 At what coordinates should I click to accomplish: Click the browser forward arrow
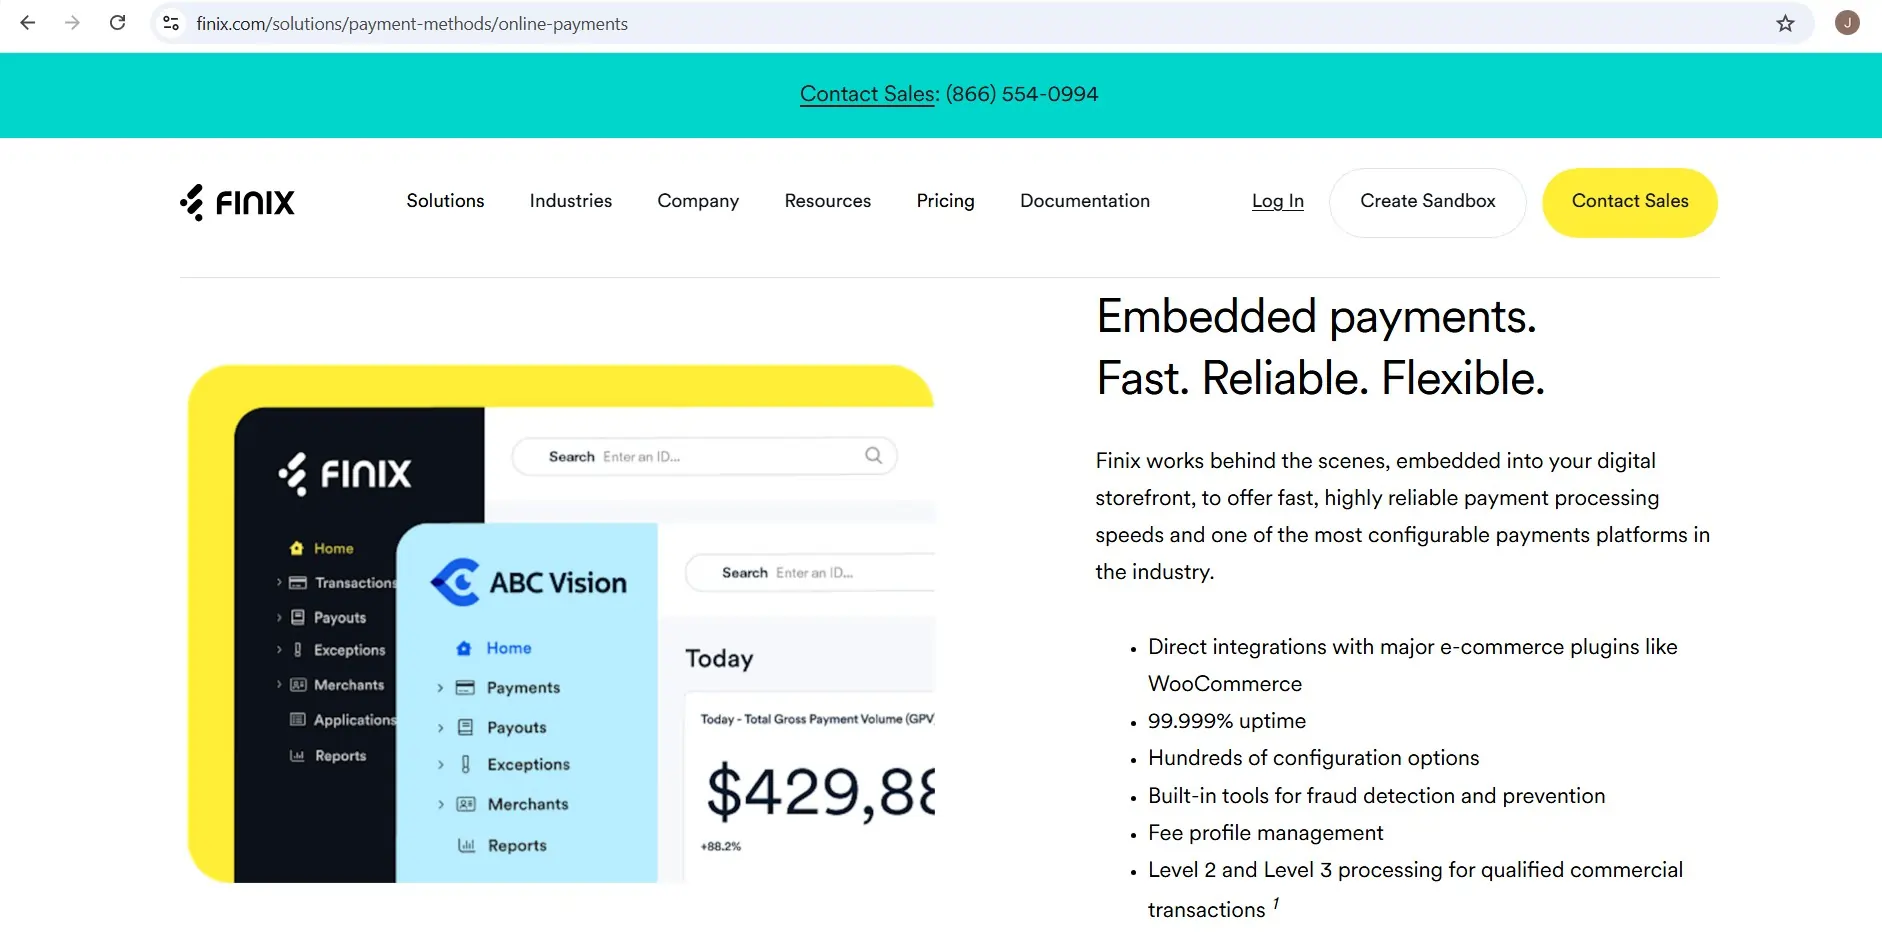pyautogui.click(x=72, y=23)
